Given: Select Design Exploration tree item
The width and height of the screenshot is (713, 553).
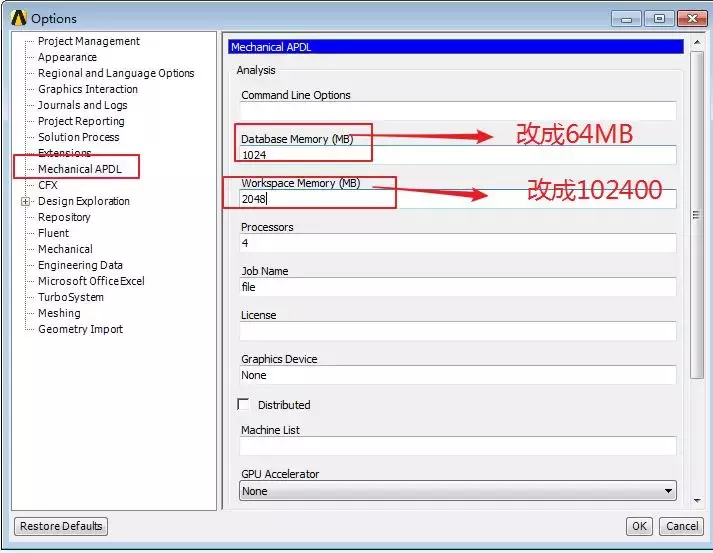Looking at the screenshot, I should tap(84, 201).
